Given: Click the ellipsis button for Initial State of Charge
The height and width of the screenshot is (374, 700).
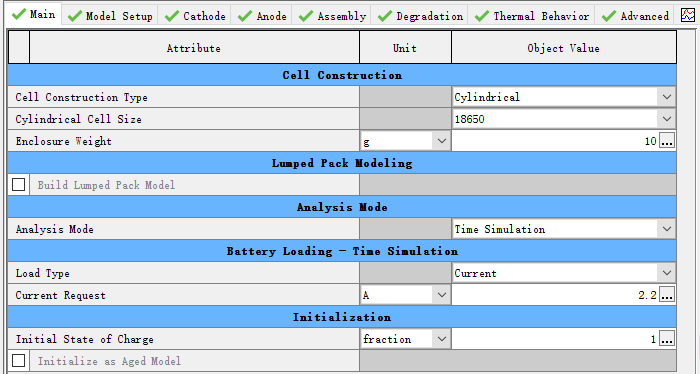Looking at the screenshot, I should coord(667,339).
